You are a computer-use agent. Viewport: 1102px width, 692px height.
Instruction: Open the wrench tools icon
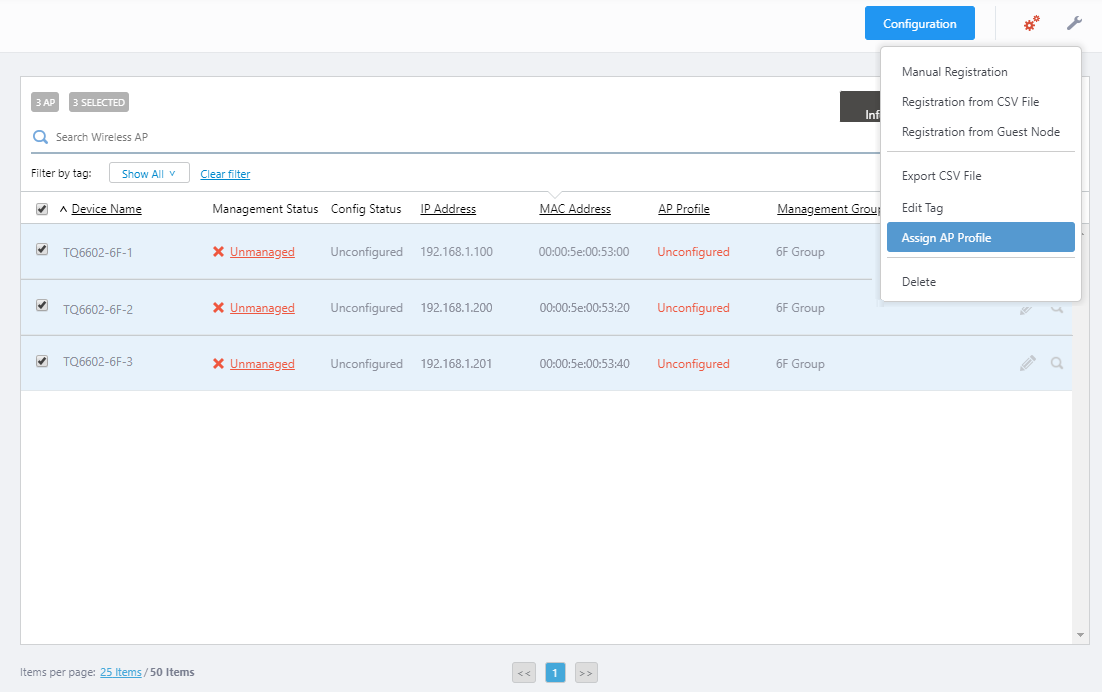(1074, 23)
